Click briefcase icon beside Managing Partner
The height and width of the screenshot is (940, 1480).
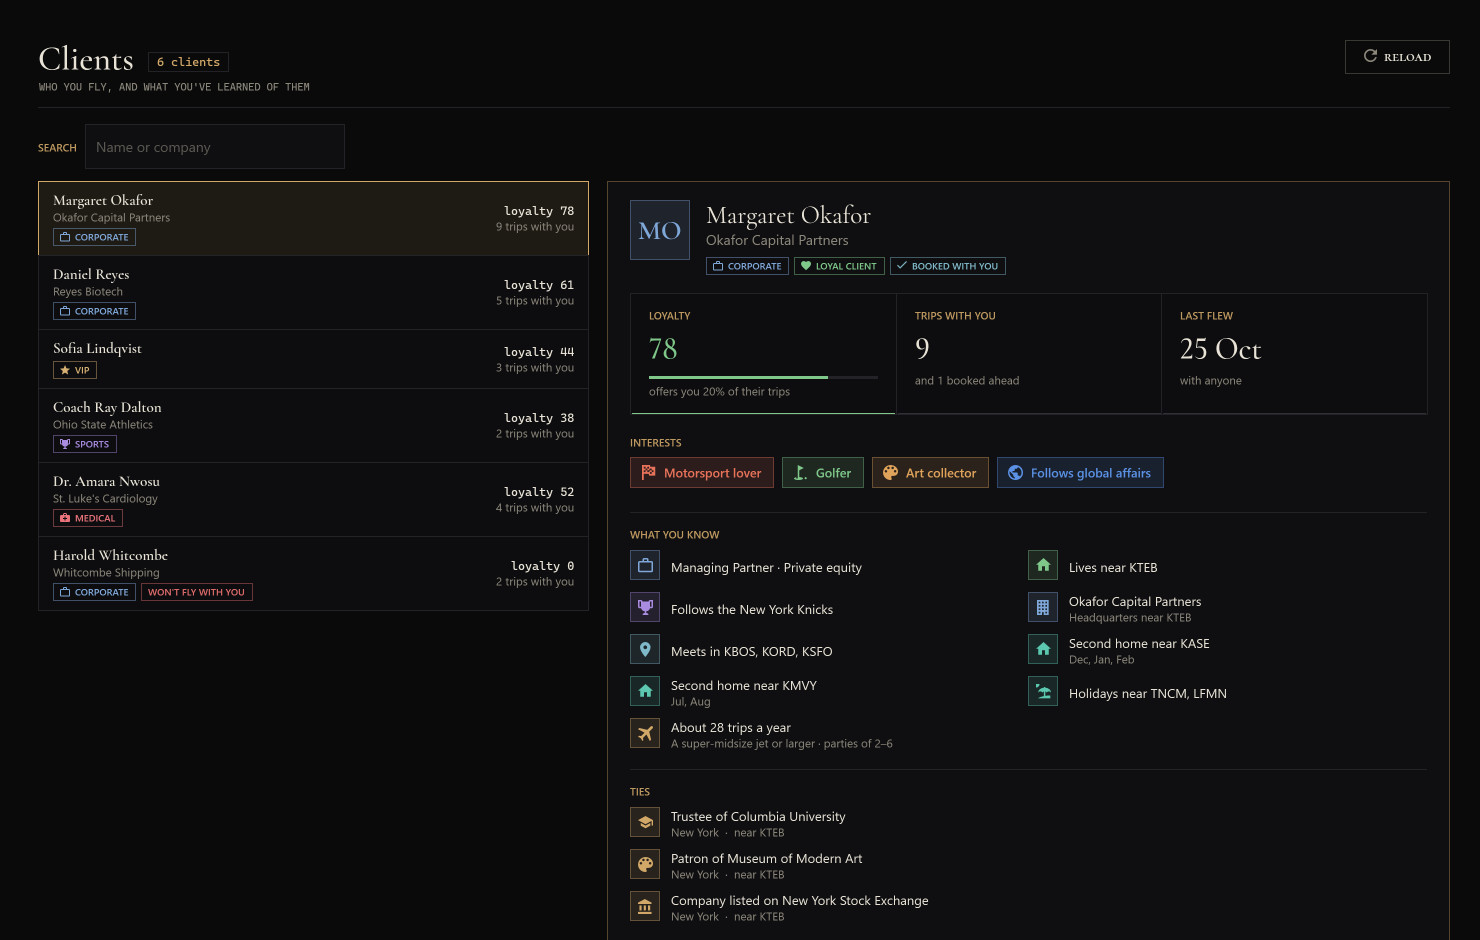pos(645,566)
